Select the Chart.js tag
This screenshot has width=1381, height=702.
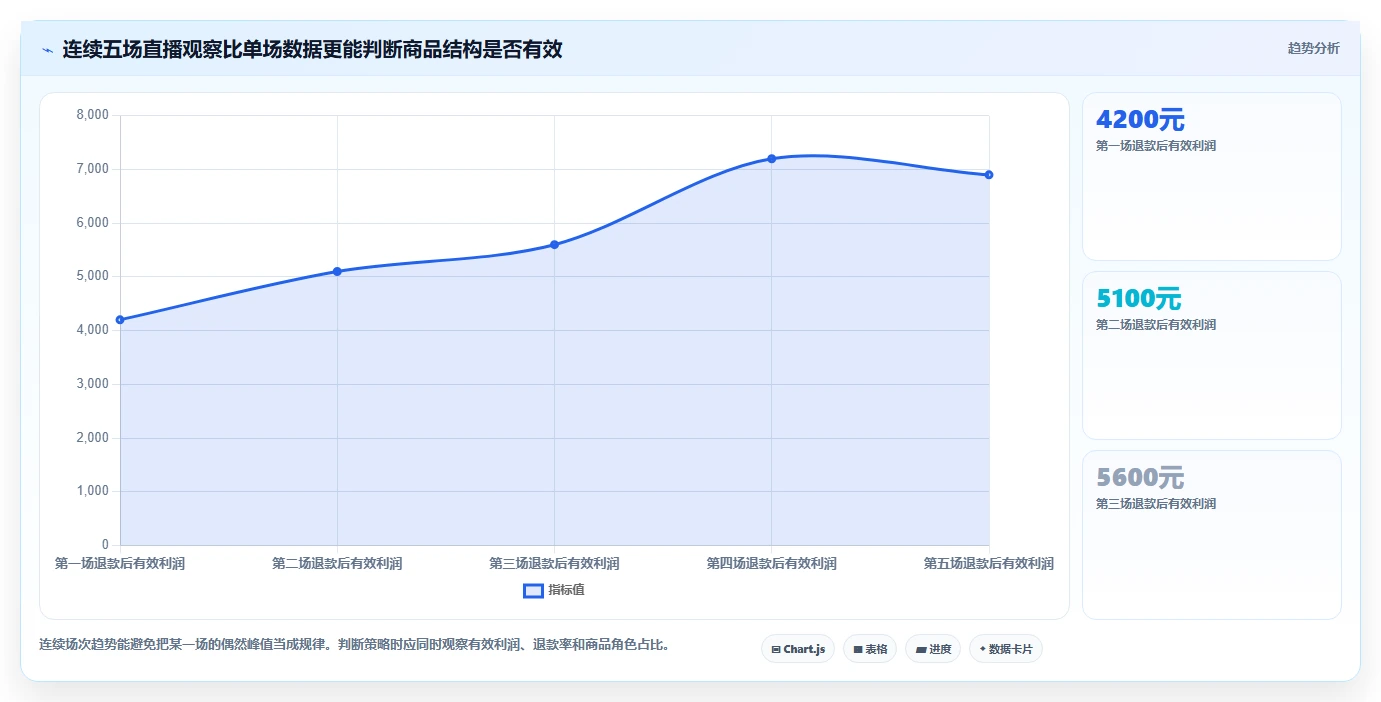(x=798, y=649)
